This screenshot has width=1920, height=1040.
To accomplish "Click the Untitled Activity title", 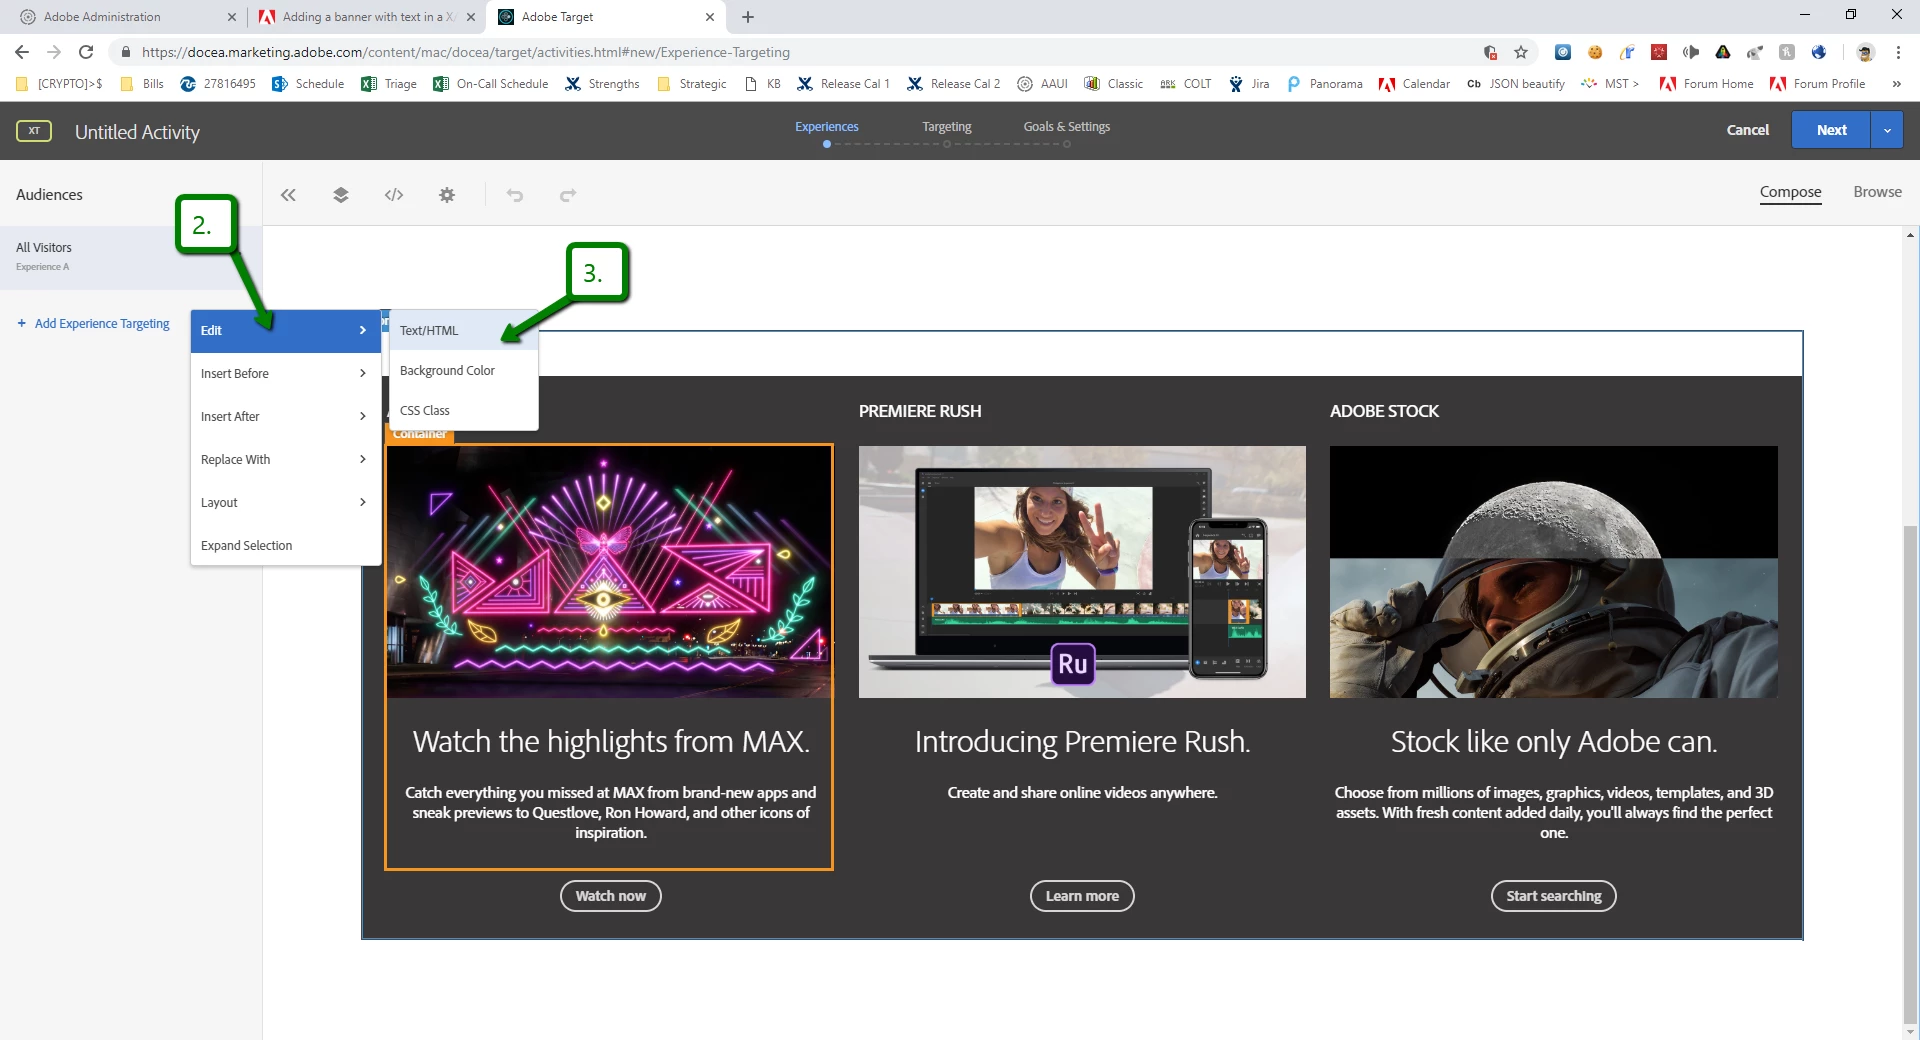I will pos(137,132).
